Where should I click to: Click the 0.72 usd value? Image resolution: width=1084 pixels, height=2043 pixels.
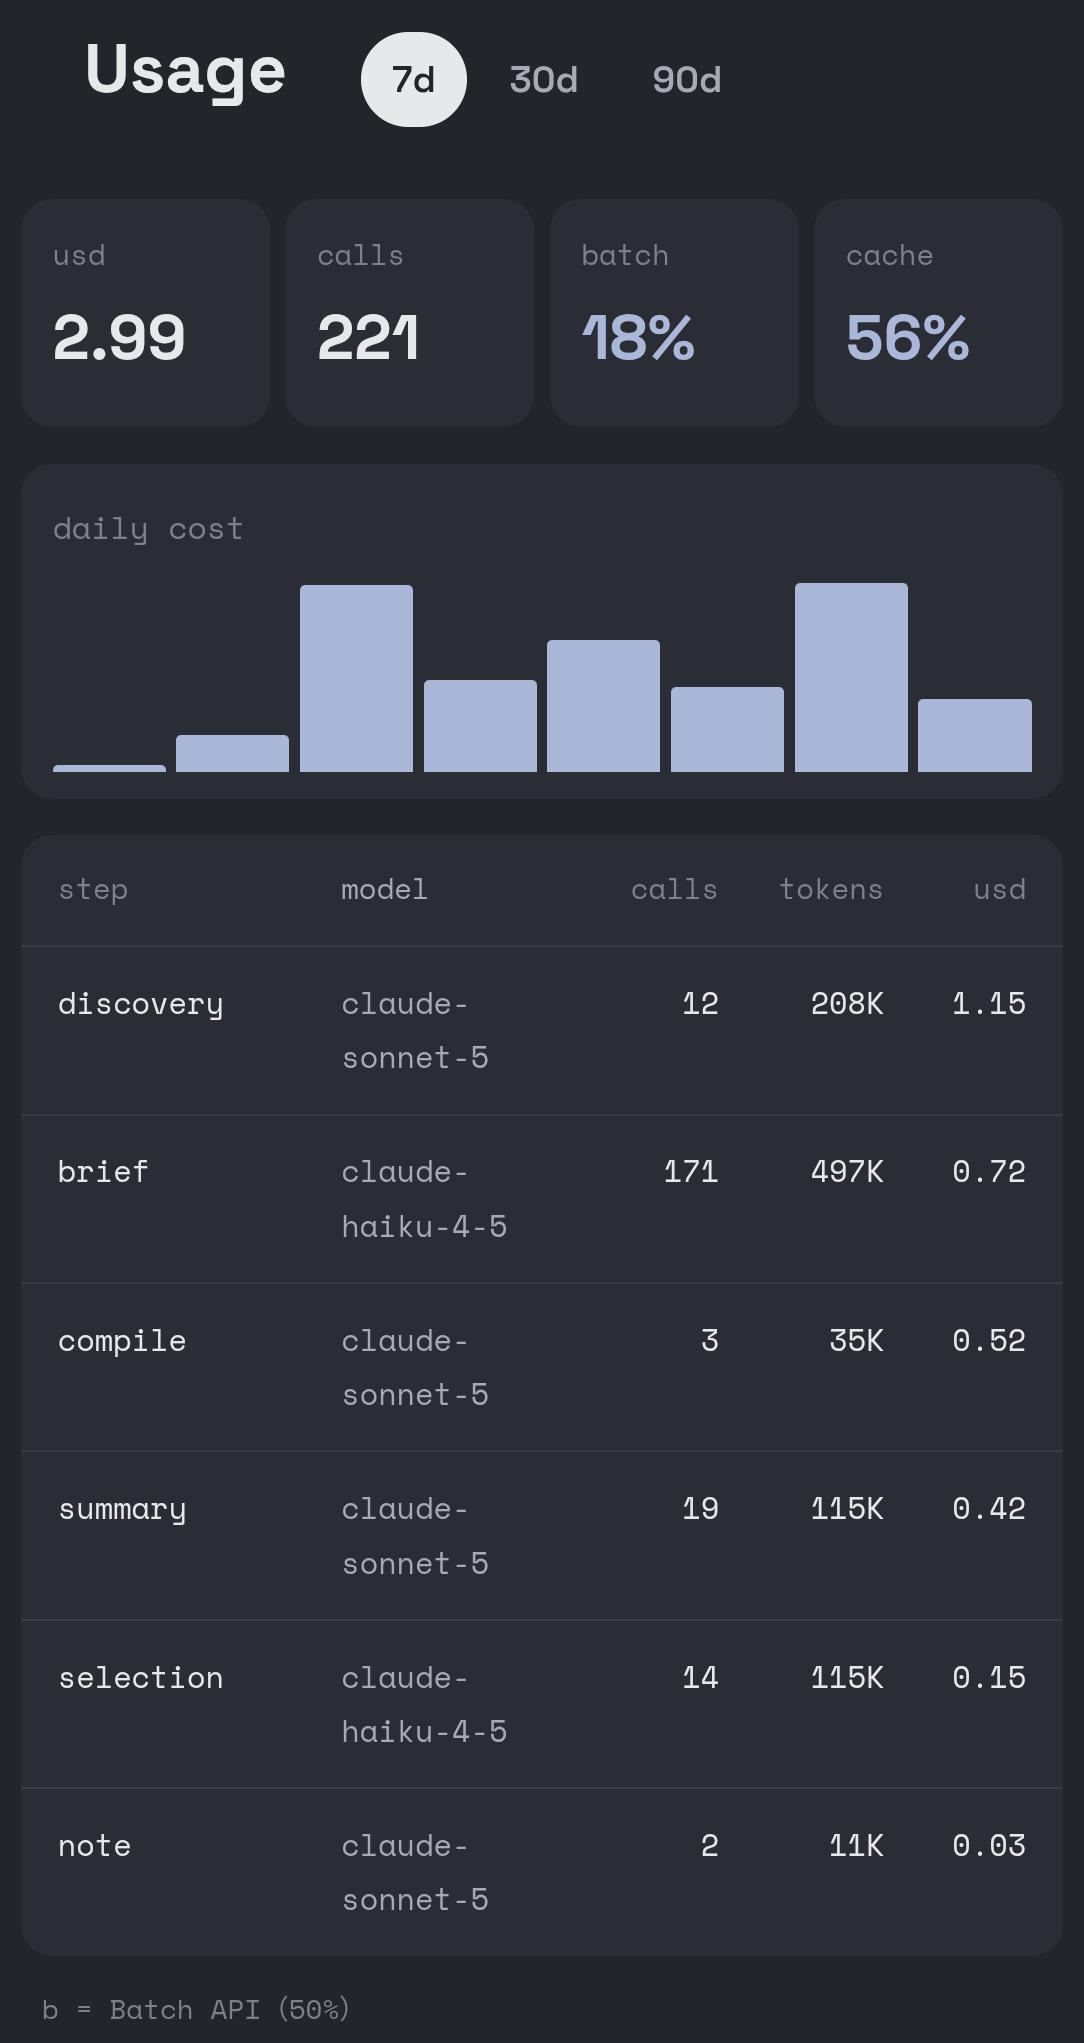point(989,1171)
